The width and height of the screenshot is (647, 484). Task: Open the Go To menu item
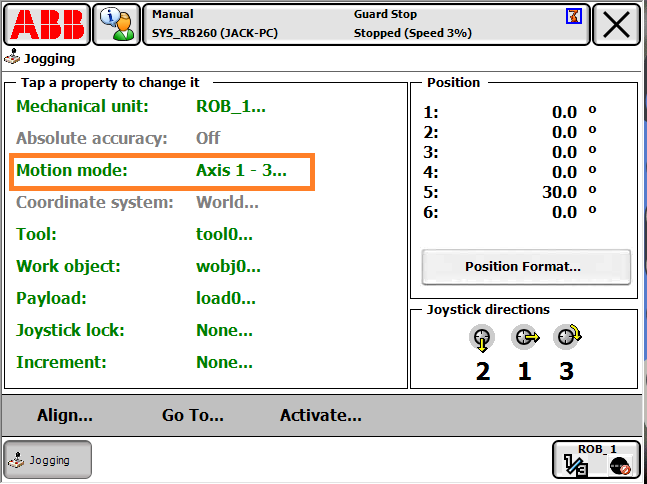coord(193,416)
